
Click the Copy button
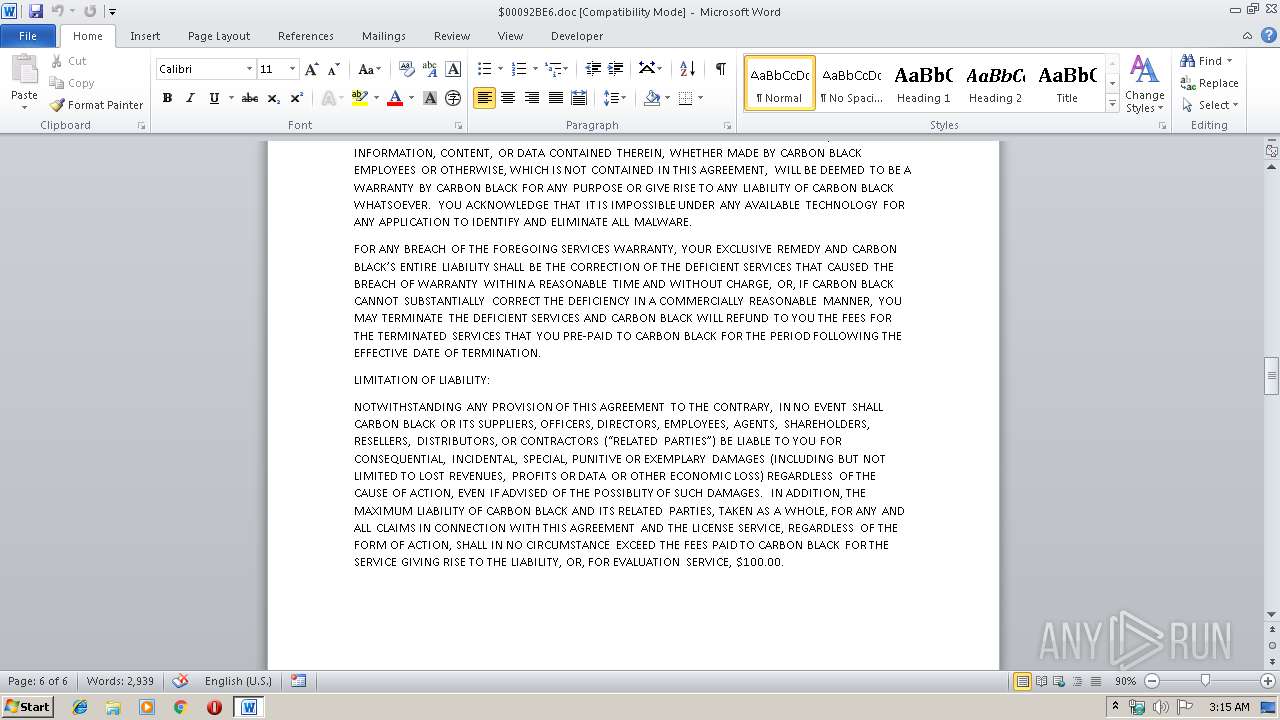pyautogui.click(x=72, y=83)
